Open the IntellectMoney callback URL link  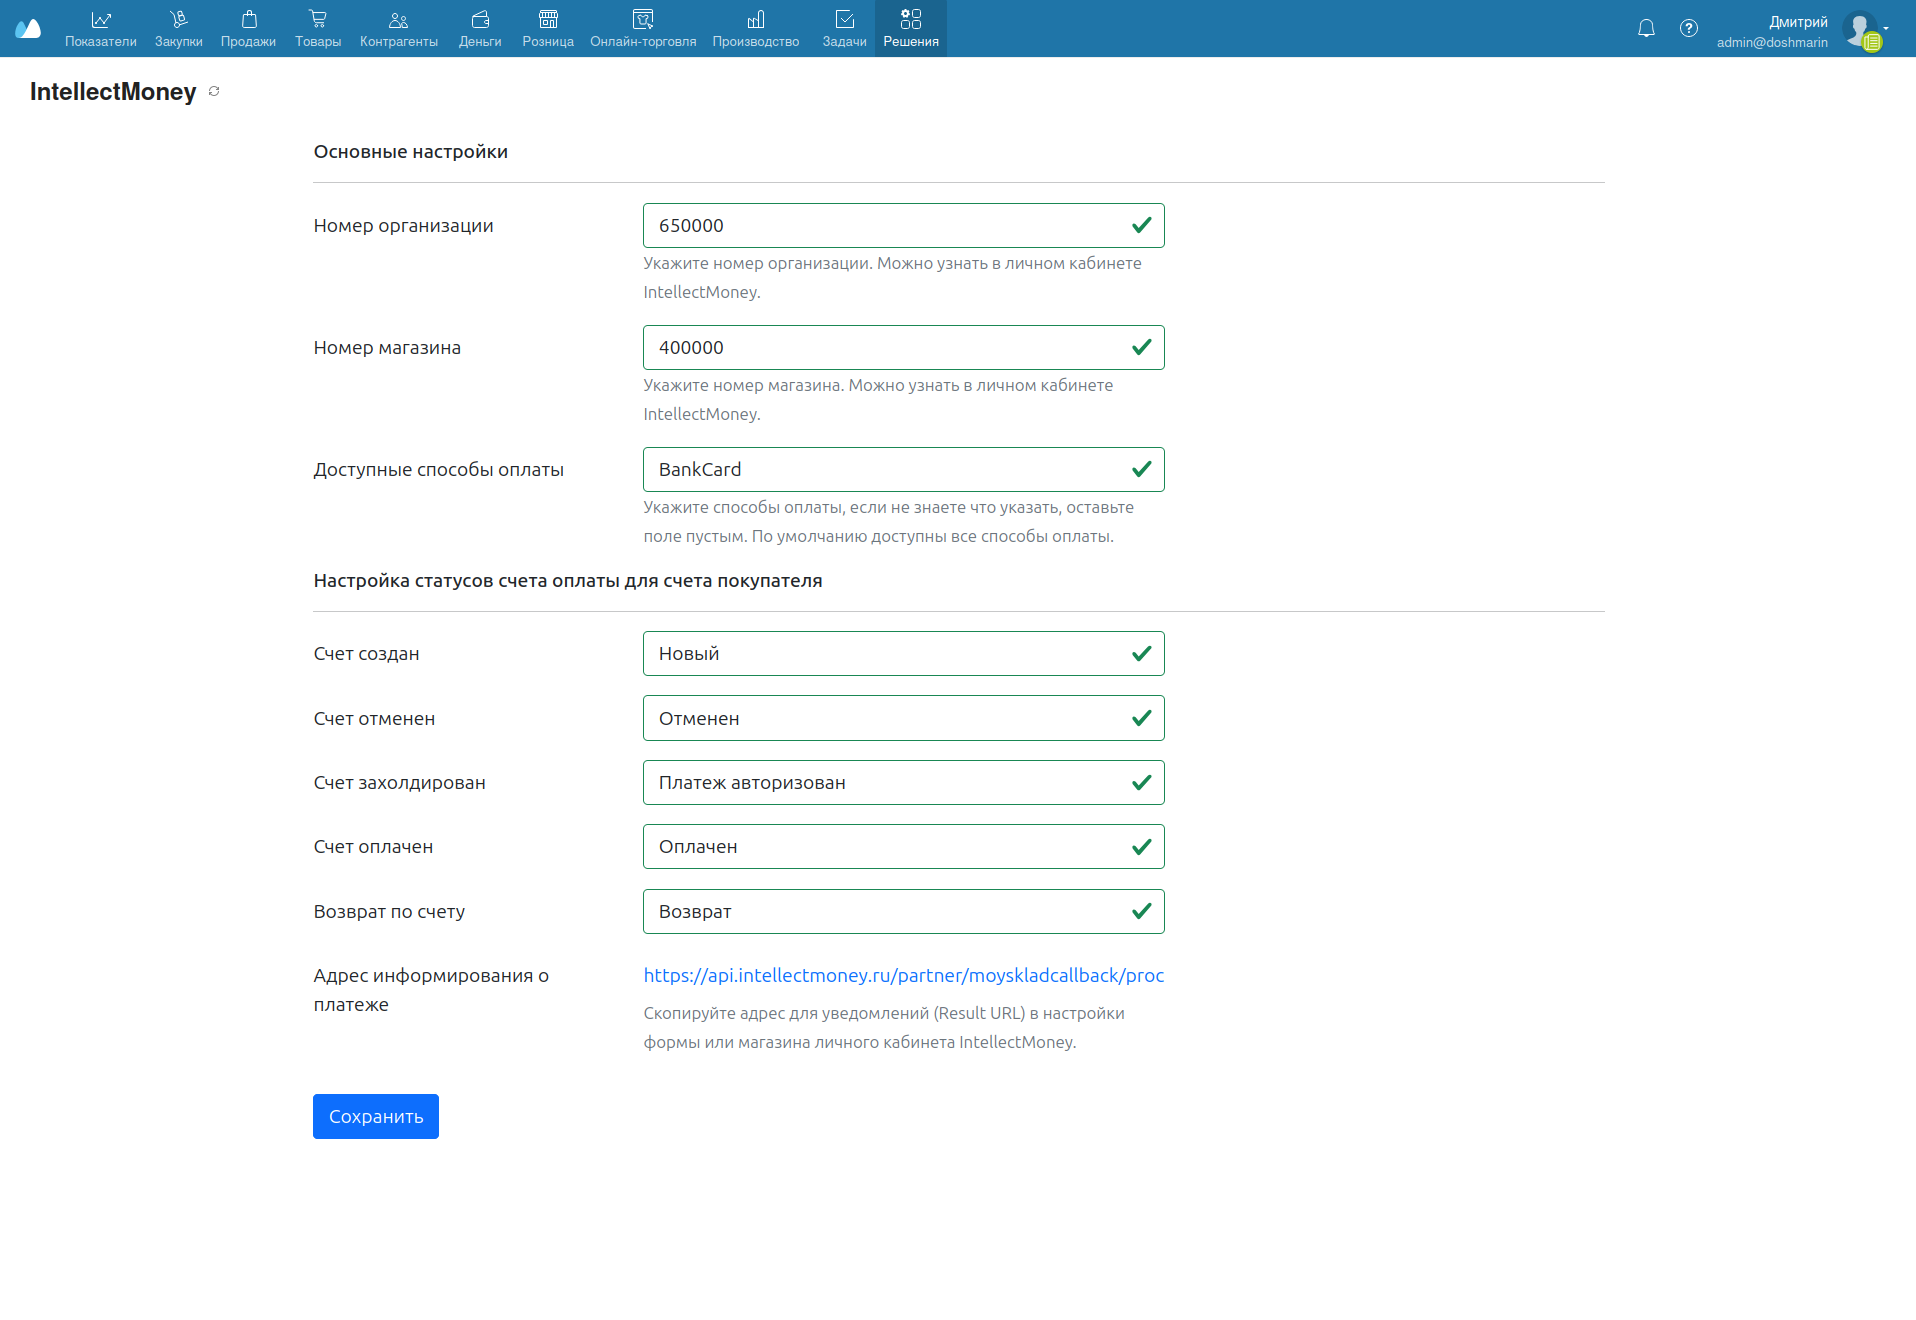click(903, 975)
